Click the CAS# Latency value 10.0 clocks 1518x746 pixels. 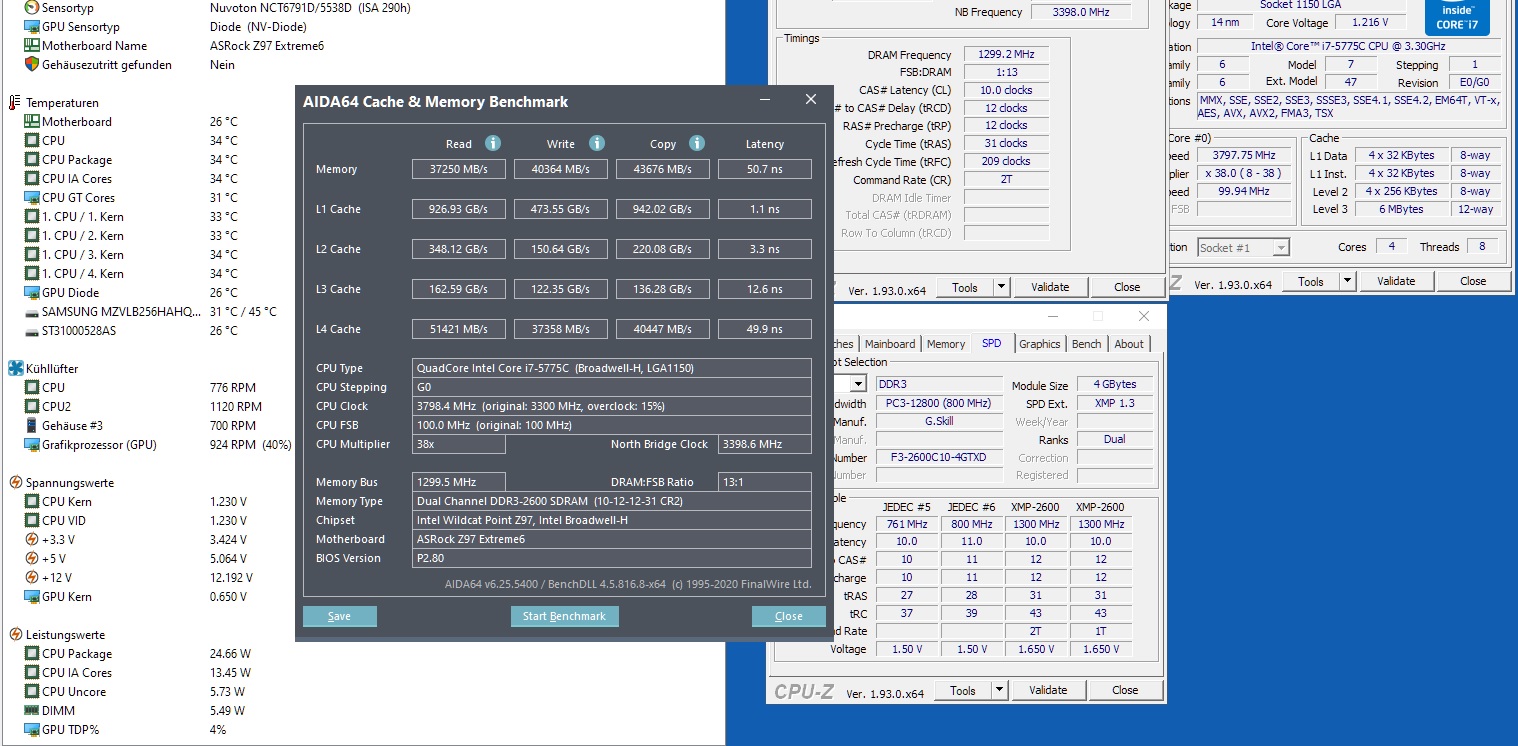(x=1007, y=90)
